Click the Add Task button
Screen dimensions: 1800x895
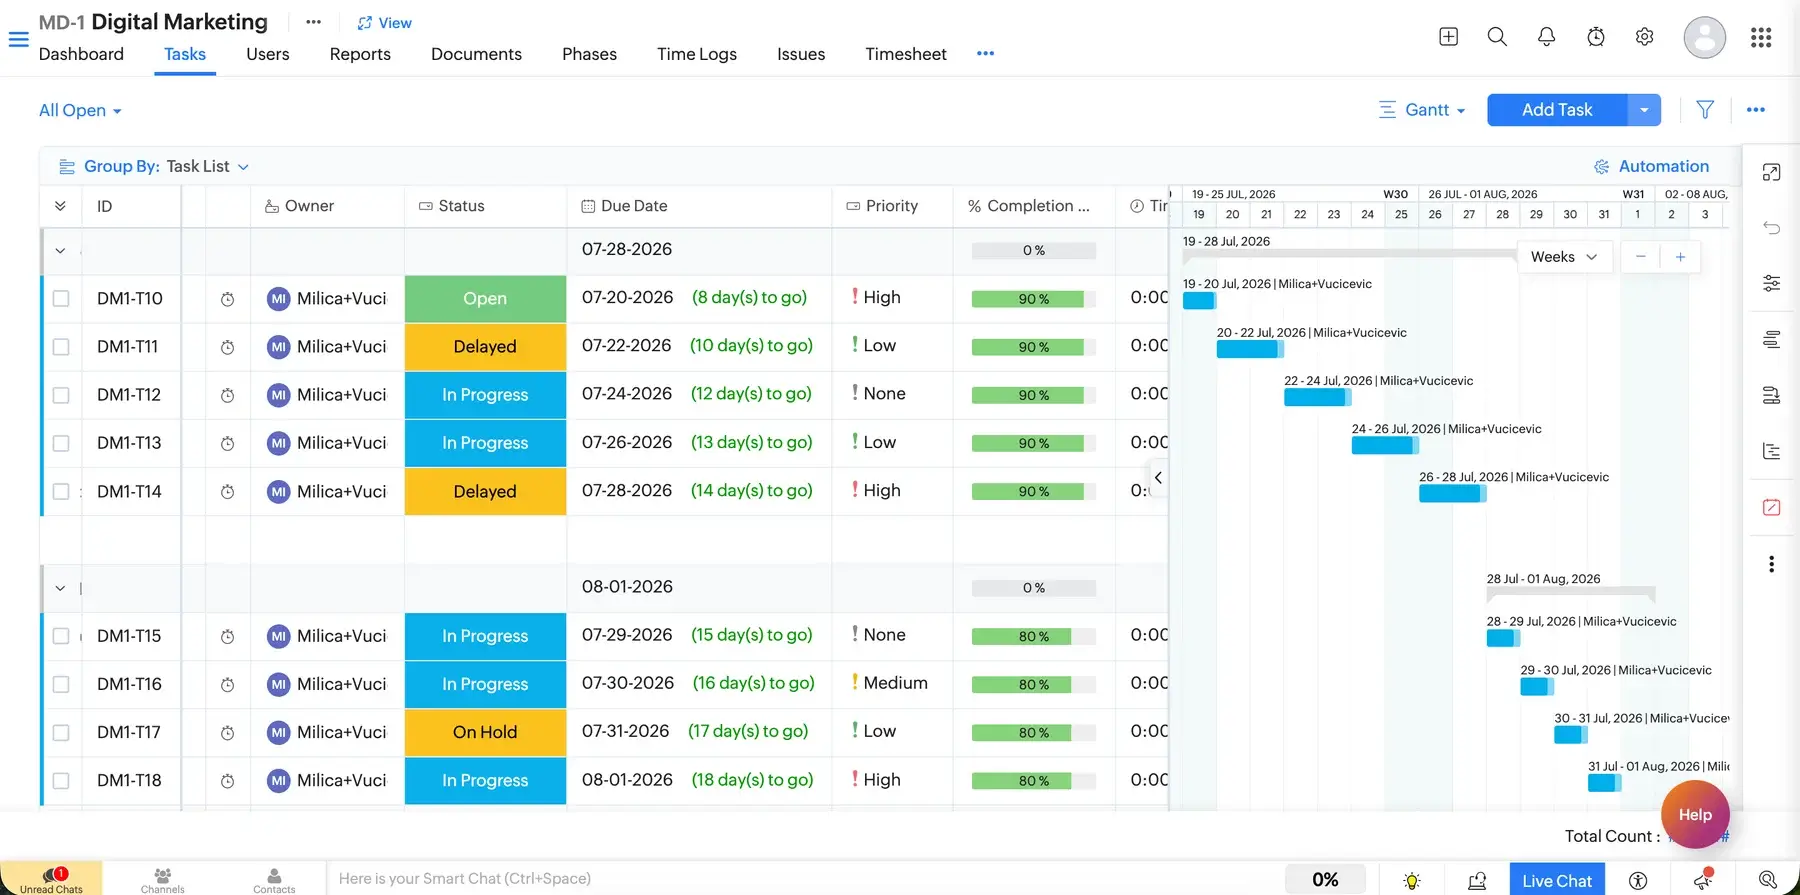pos(1557,110)
